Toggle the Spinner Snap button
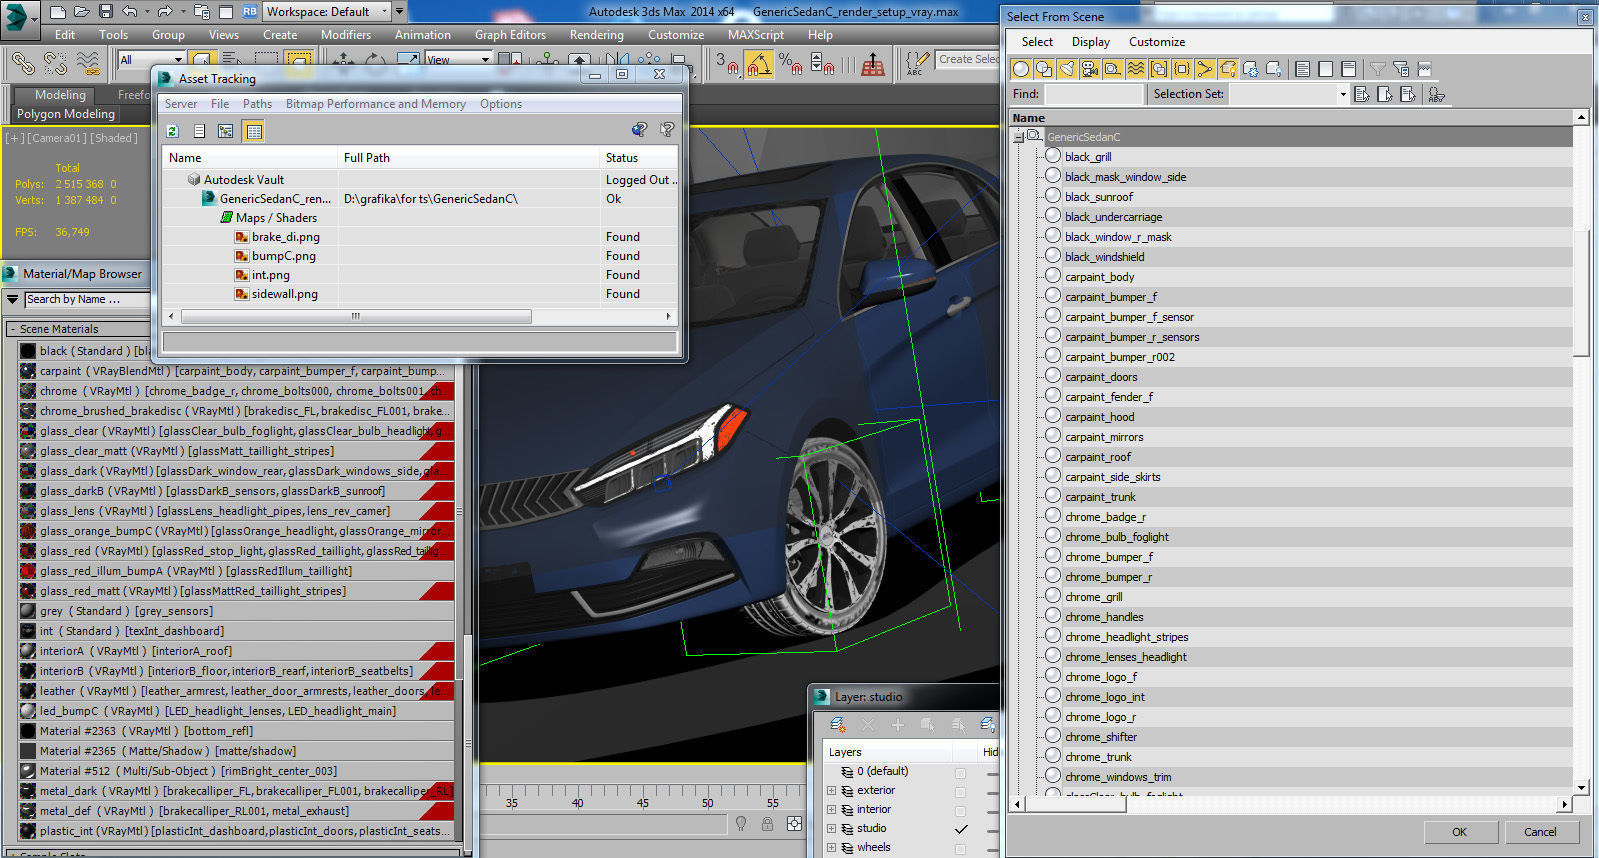This screenshot has height=858, width=1599. tap(822, 64)
